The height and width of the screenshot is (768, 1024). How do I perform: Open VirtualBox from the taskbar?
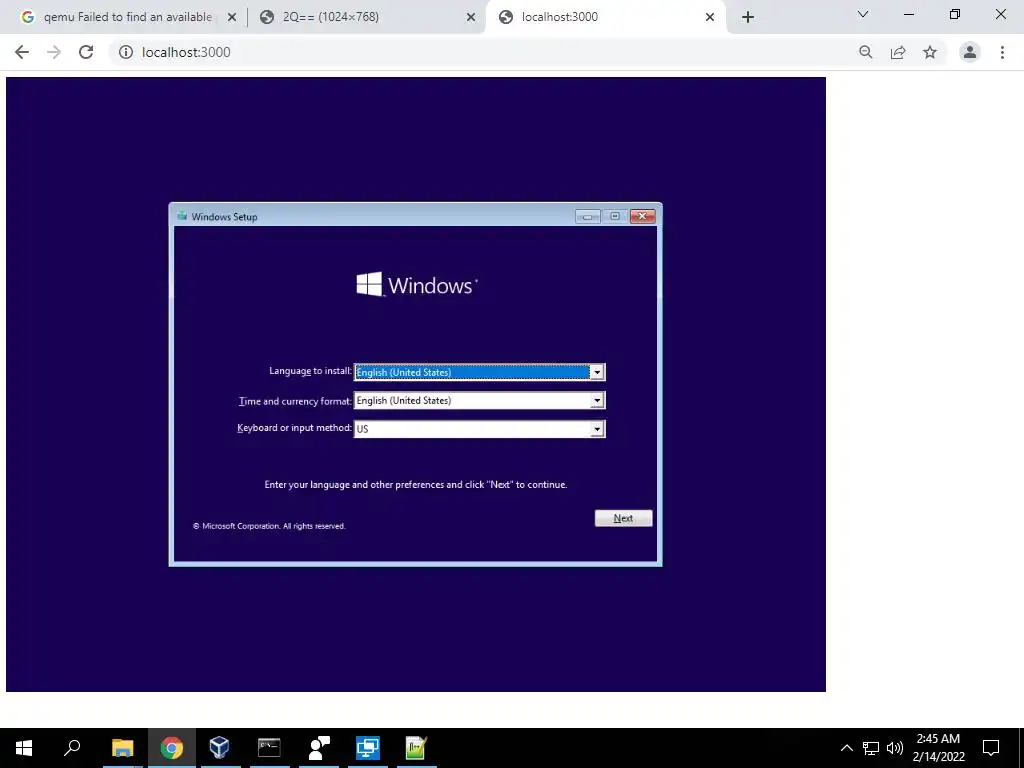pos(220,748)
